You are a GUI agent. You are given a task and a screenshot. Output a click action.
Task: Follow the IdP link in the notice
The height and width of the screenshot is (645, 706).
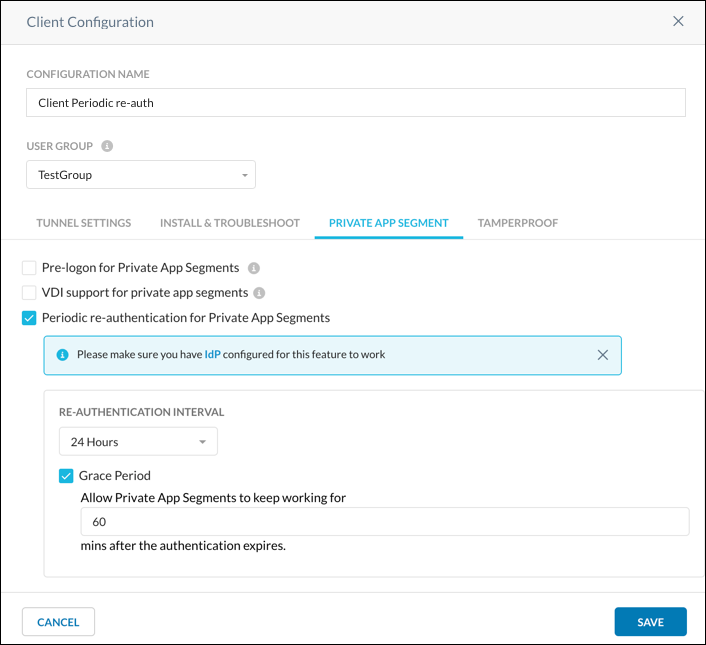click(212, 355)
